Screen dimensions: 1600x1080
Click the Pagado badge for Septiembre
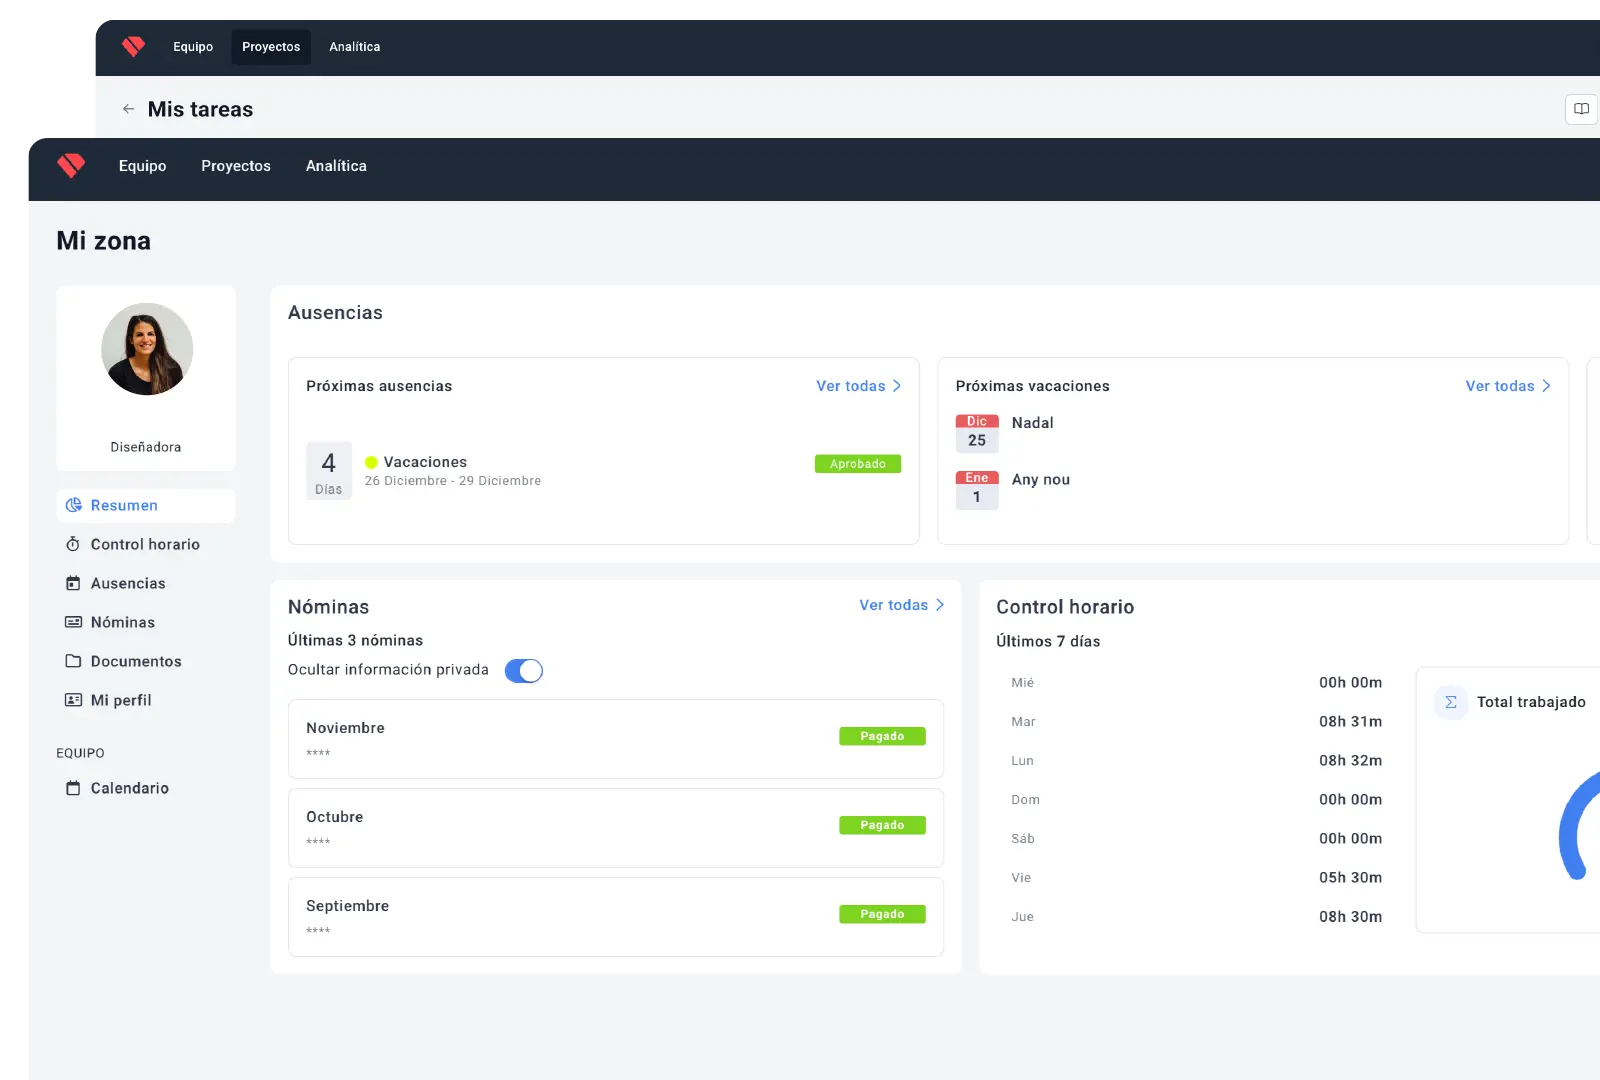click(x=882, y=914)
